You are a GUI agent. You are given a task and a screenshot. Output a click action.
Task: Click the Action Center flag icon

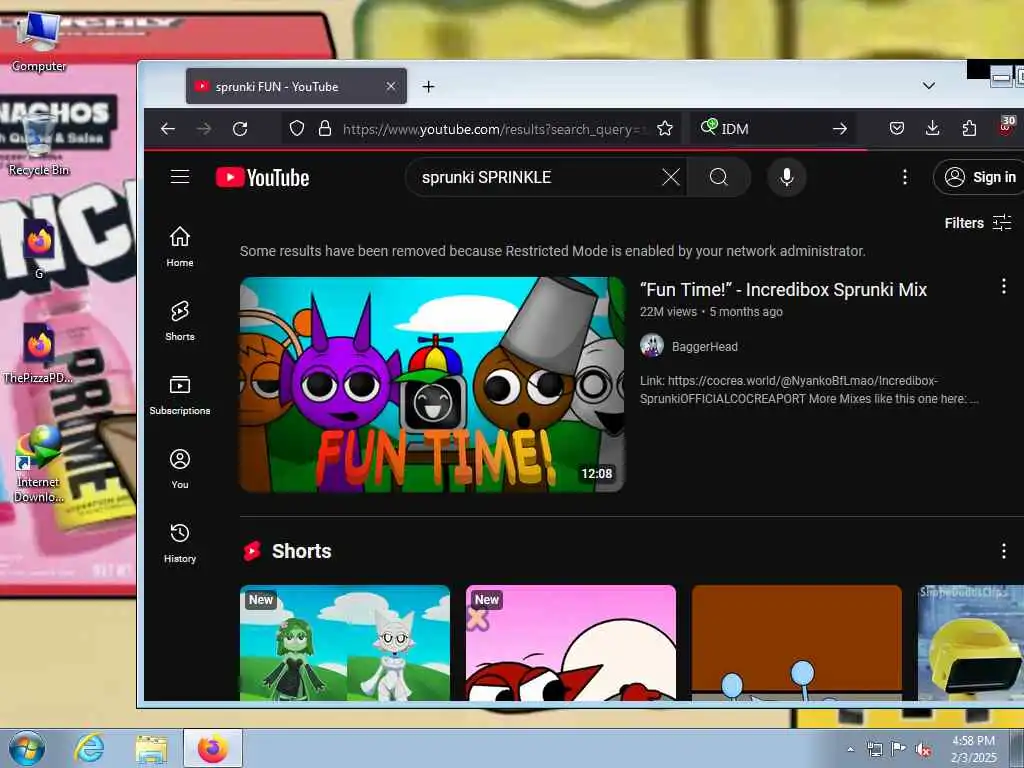898,749
